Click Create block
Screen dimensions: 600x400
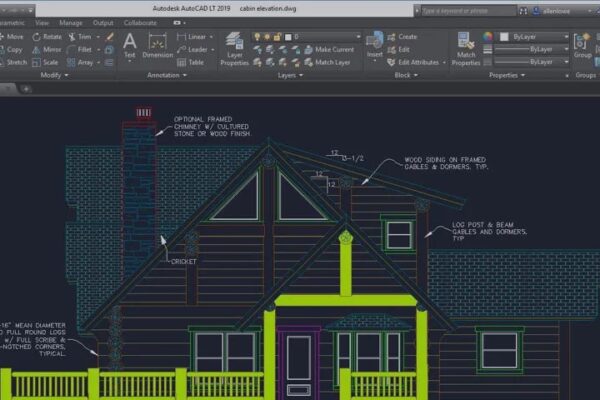402,37
